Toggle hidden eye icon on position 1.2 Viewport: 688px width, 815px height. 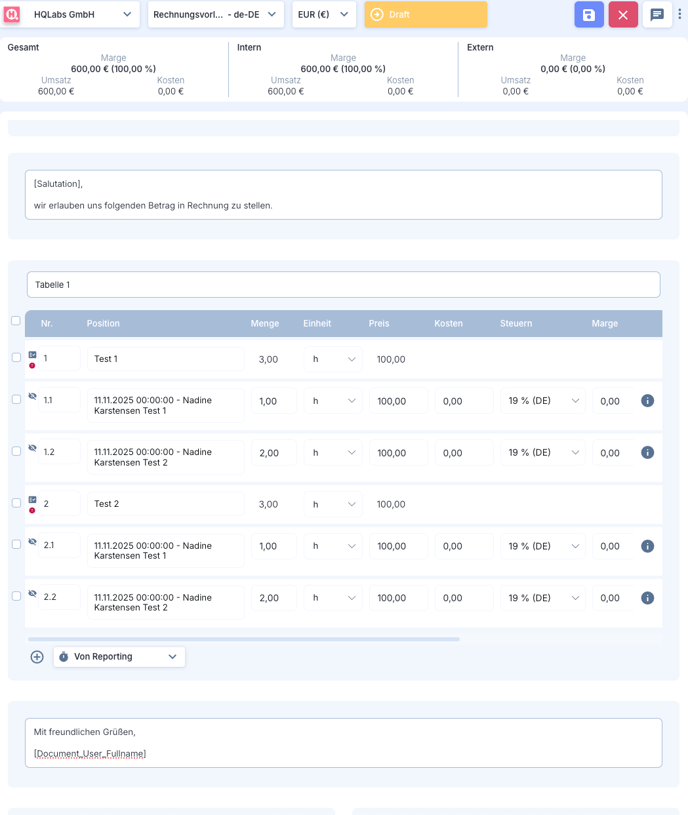point(32,448)
